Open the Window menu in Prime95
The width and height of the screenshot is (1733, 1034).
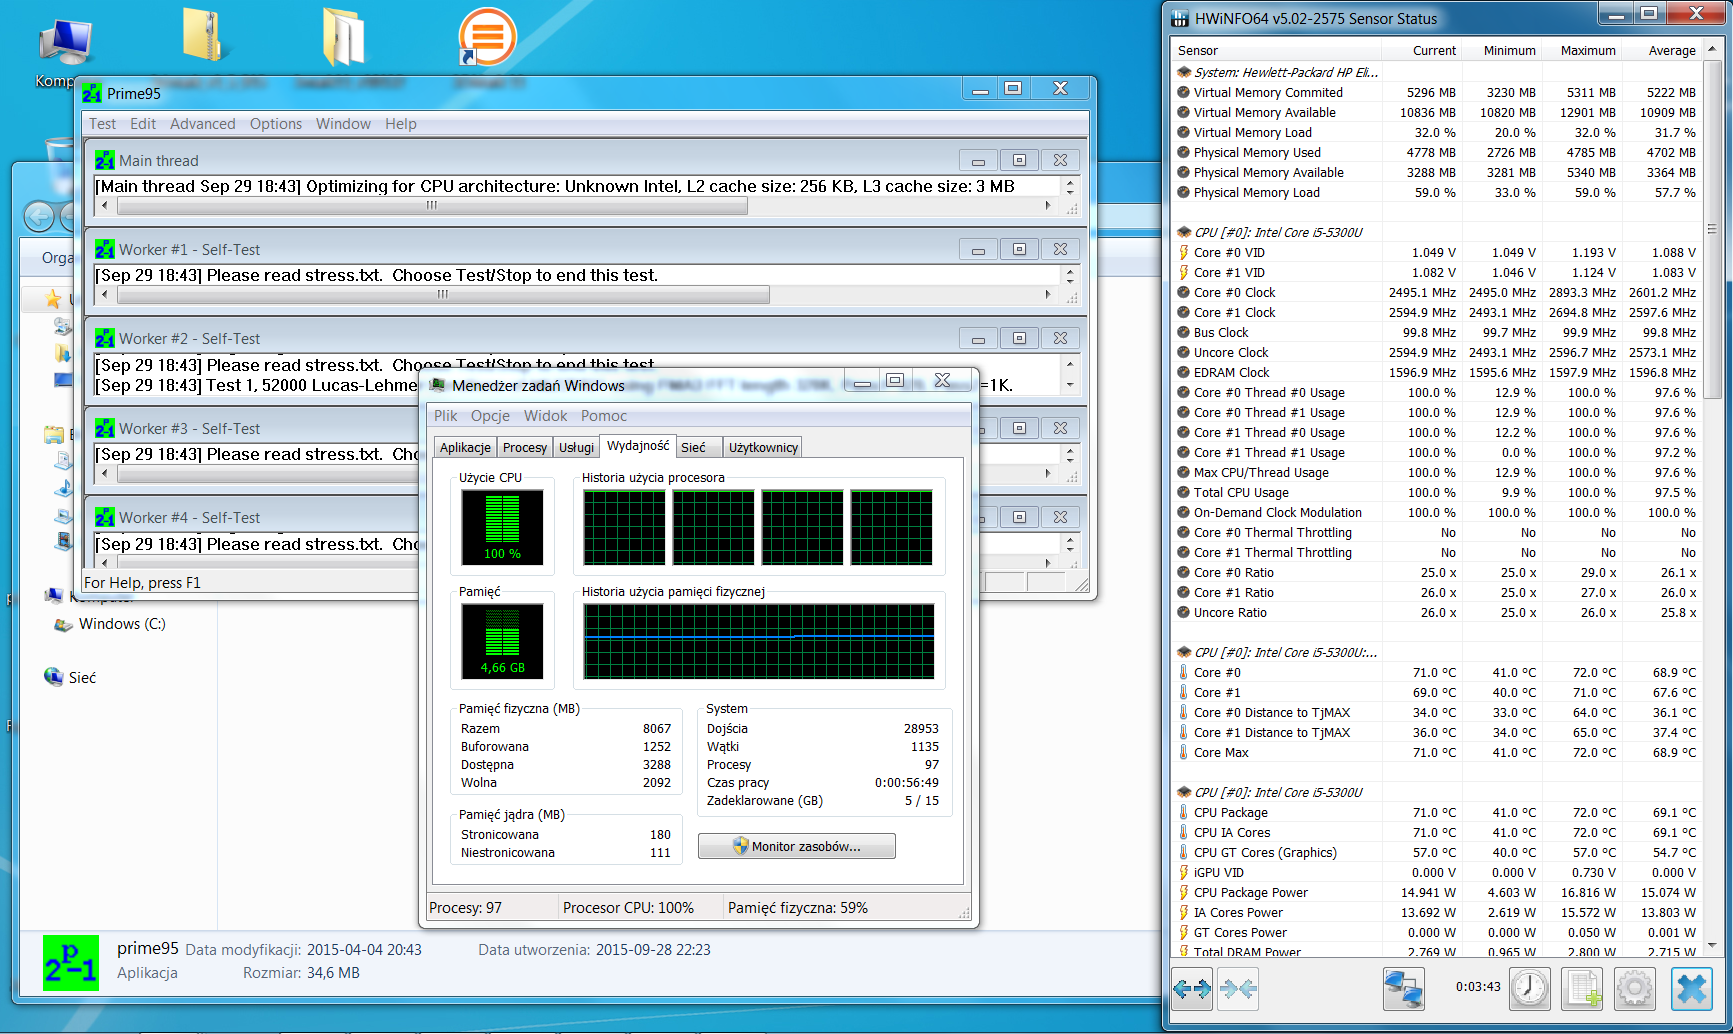point(343,124)
